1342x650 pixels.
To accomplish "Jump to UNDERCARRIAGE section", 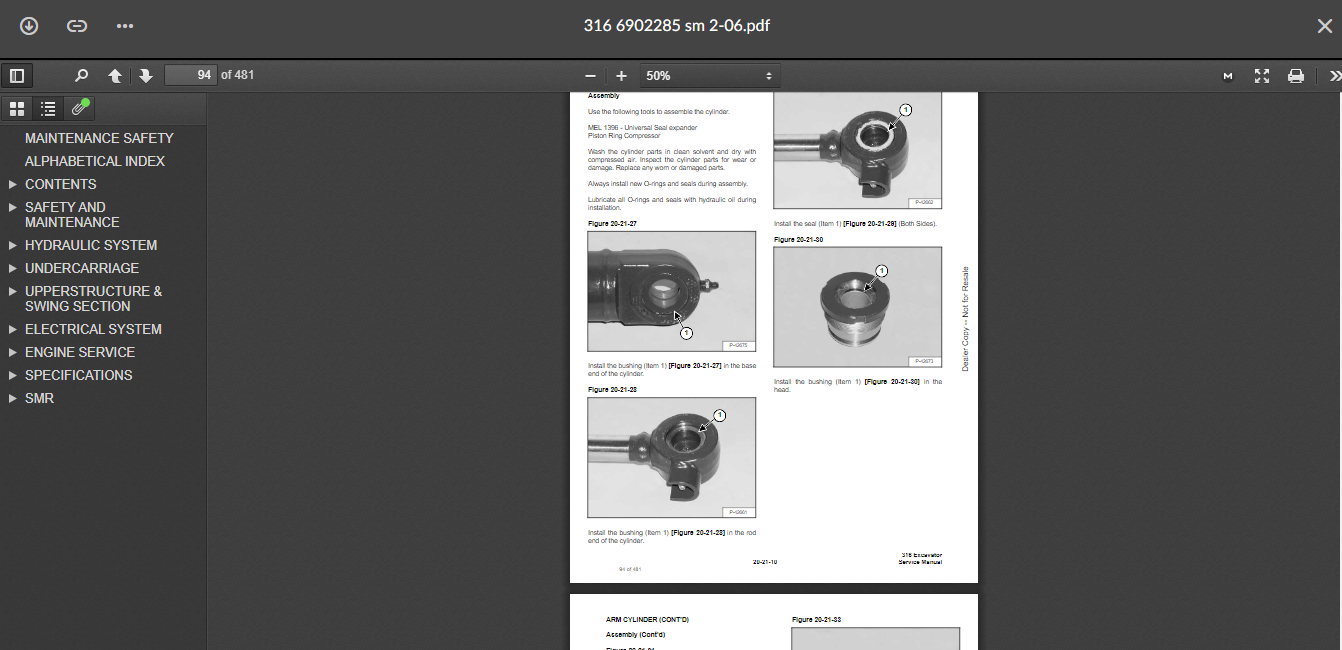I will click(x=82, y=268).
